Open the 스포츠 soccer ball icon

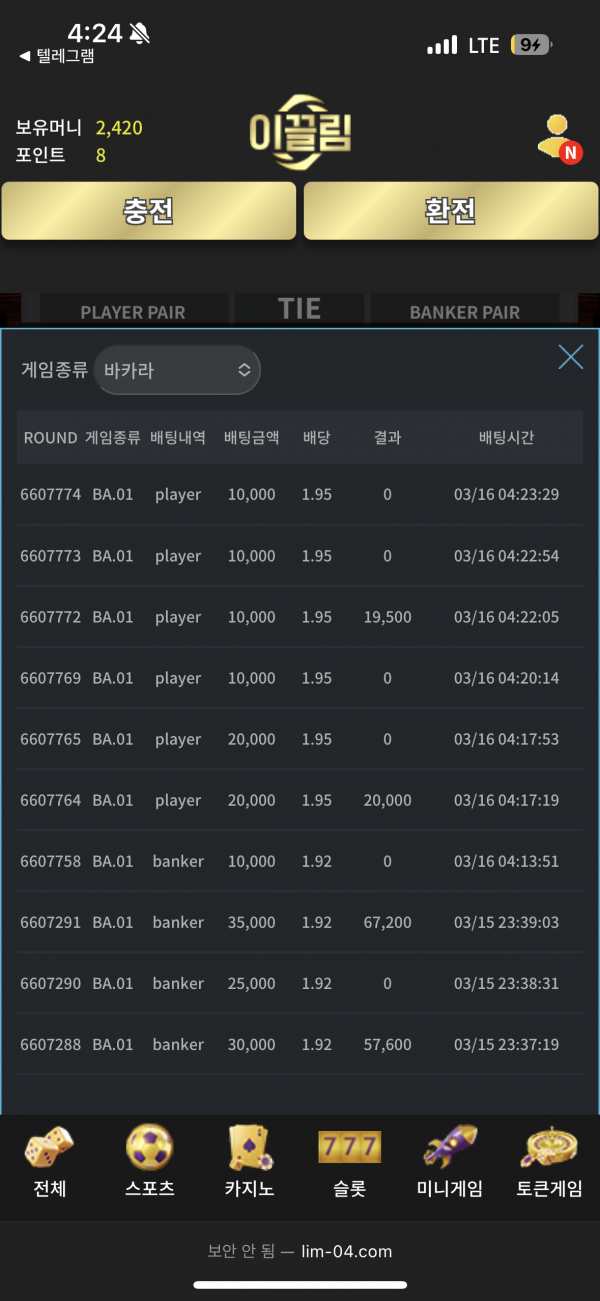pyautogui.click(x=149, y=1148)
